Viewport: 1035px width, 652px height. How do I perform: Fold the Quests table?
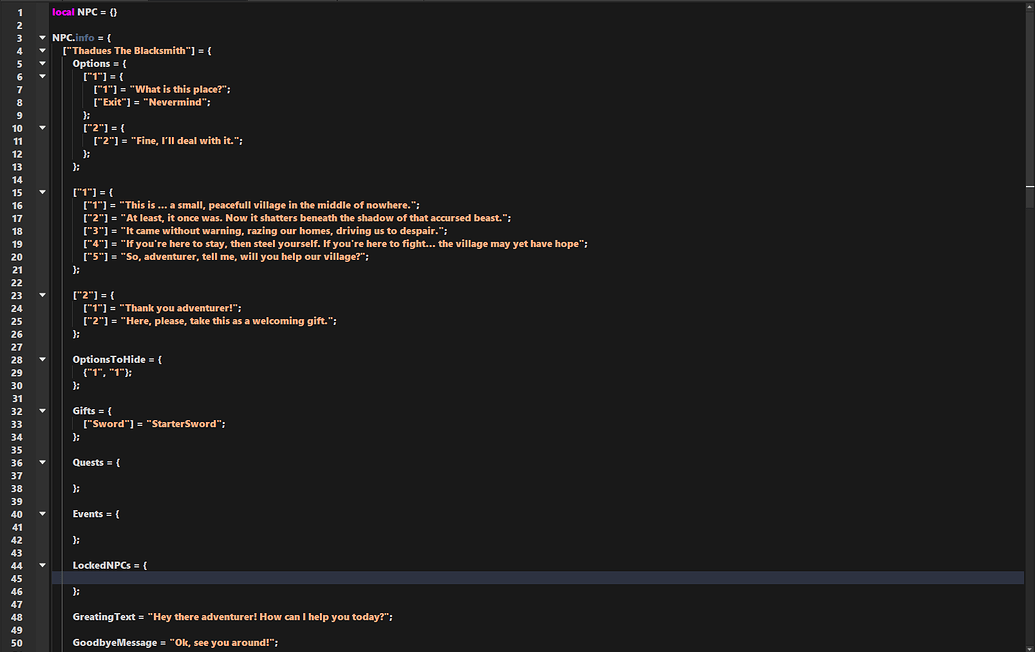(x=42, y=462)
